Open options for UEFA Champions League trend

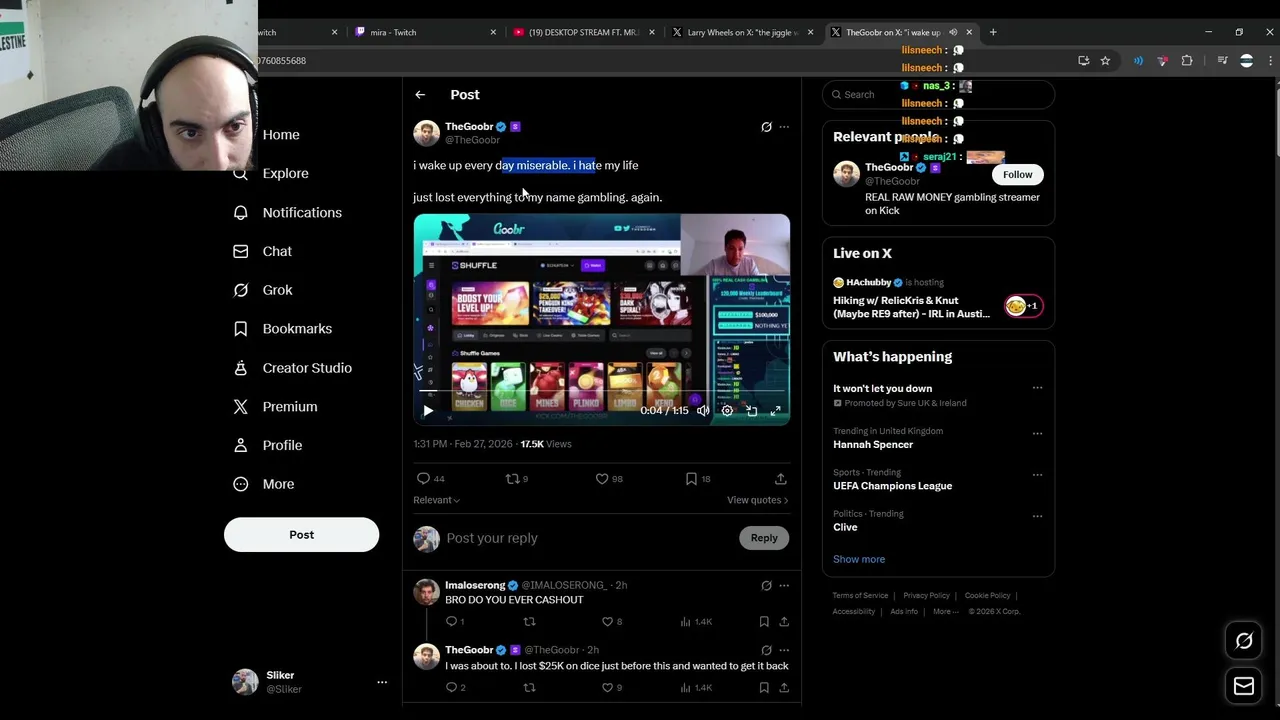1037,475
